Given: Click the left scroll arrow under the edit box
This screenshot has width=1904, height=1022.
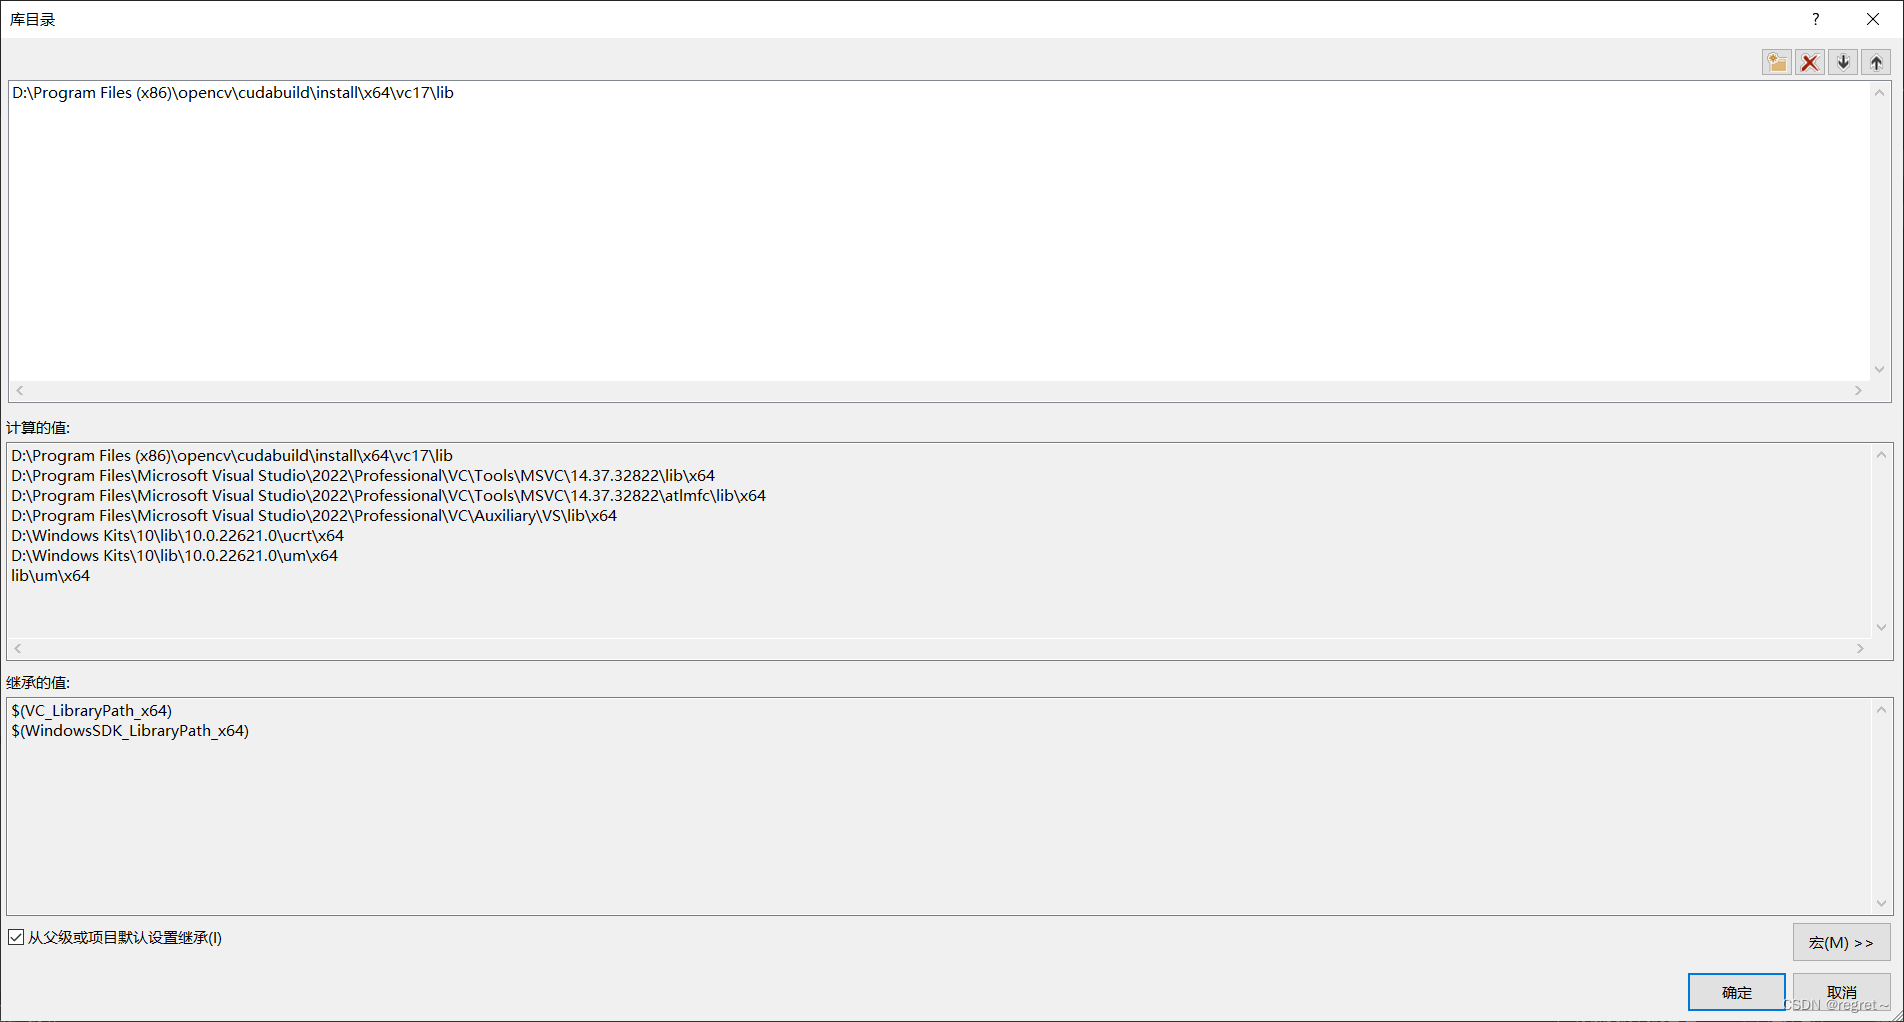Looking at the screenshot, I should click(x=18, y=390).
